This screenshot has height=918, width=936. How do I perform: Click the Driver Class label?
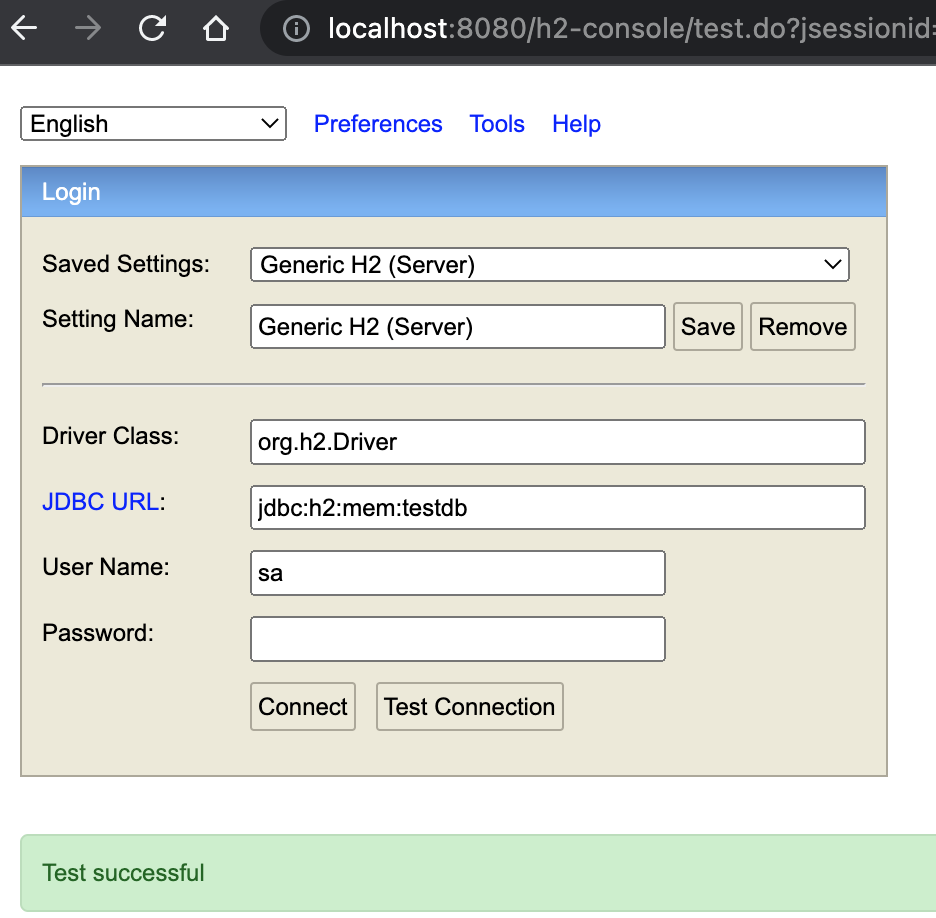(x=110, y=436)
